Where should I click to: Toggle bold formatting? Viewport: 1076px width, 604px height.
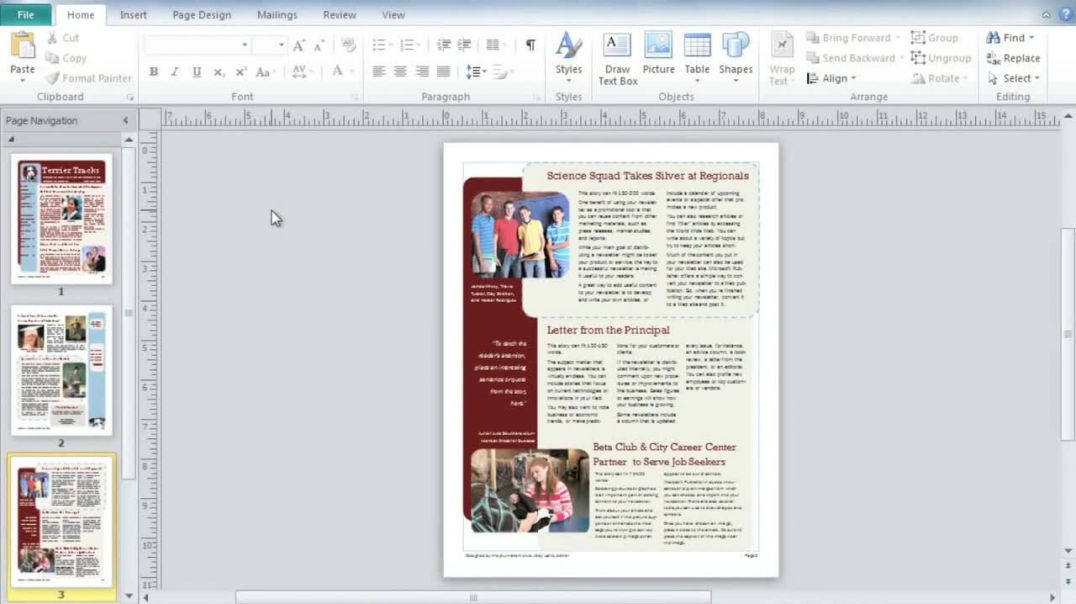click(154, 71)
